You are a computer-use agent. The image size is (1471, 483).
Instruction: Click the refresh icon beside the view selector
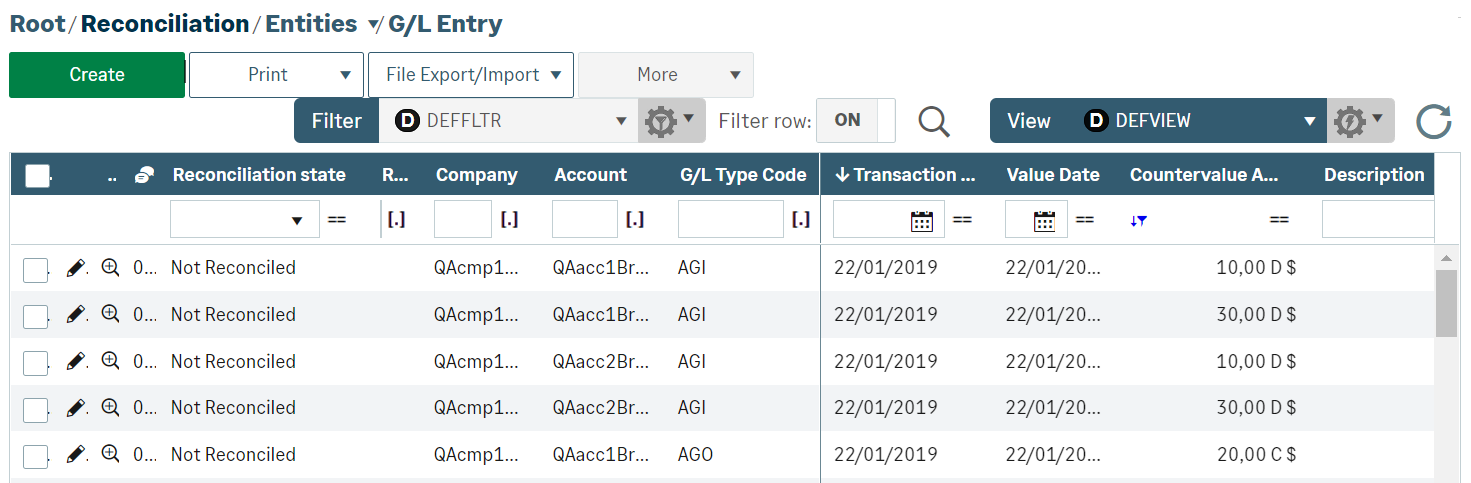click(x=1433, y=121)
